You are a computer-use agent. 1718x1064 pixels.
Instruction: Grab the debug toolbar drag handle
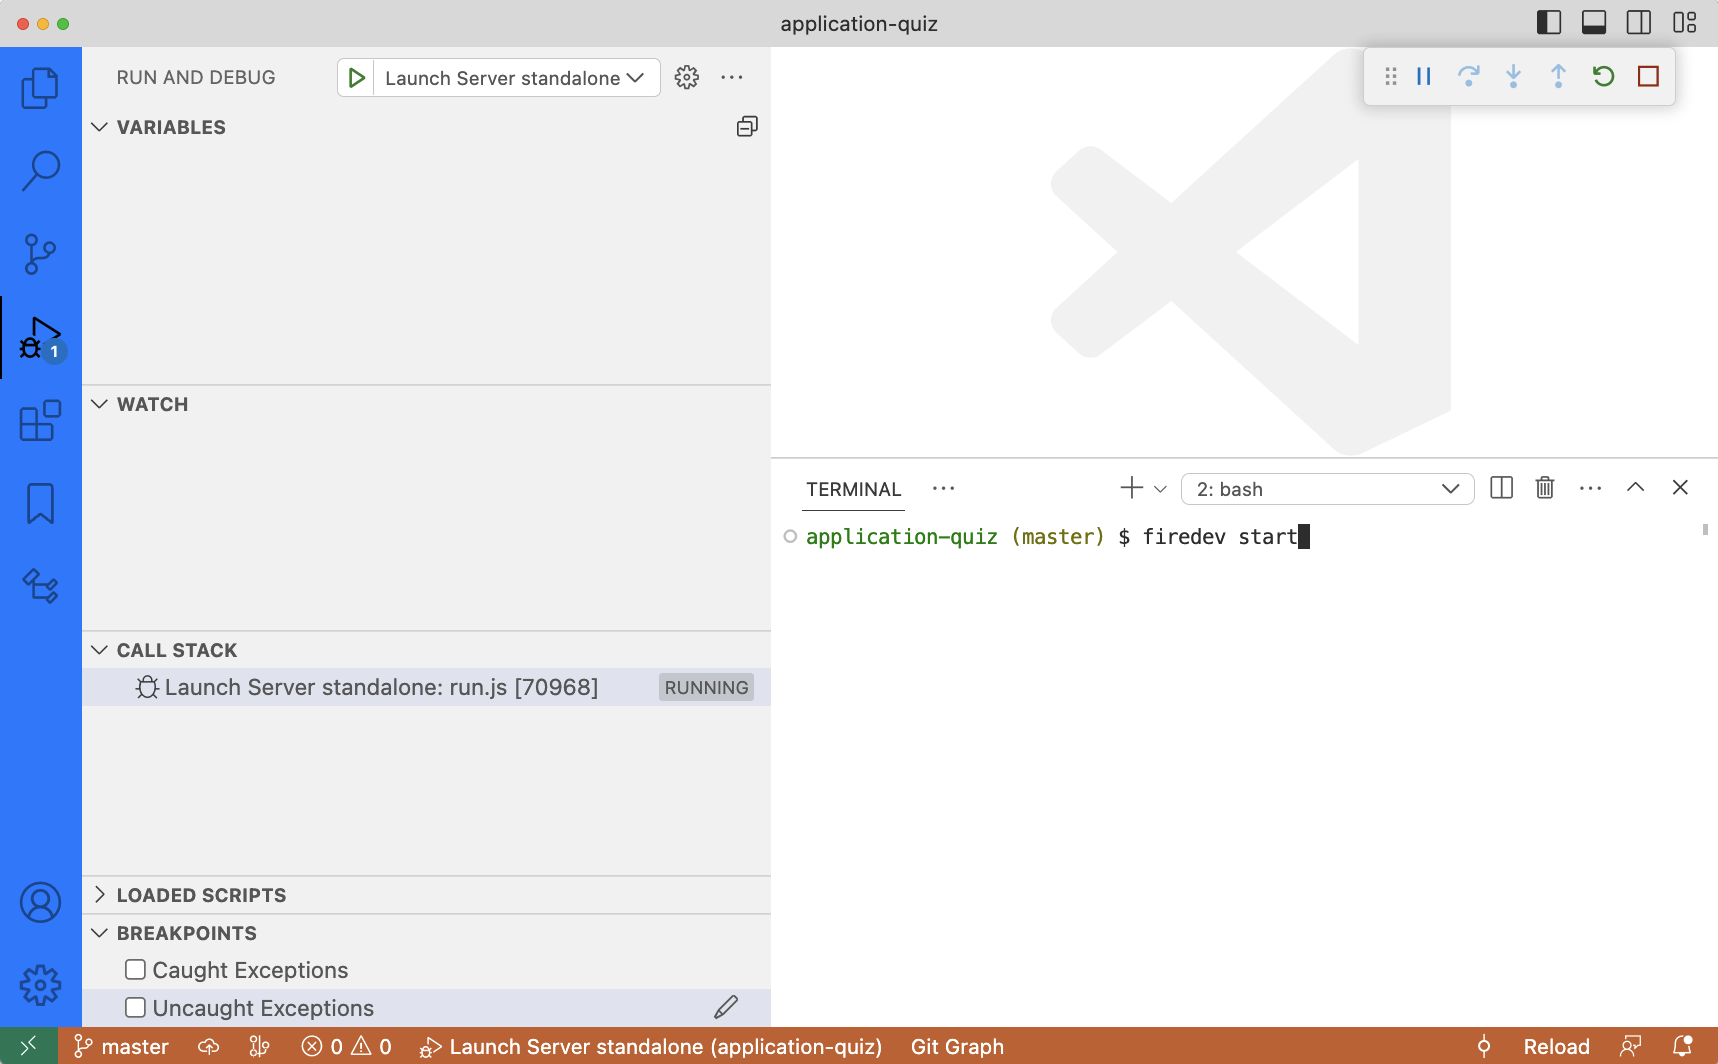1390,76
